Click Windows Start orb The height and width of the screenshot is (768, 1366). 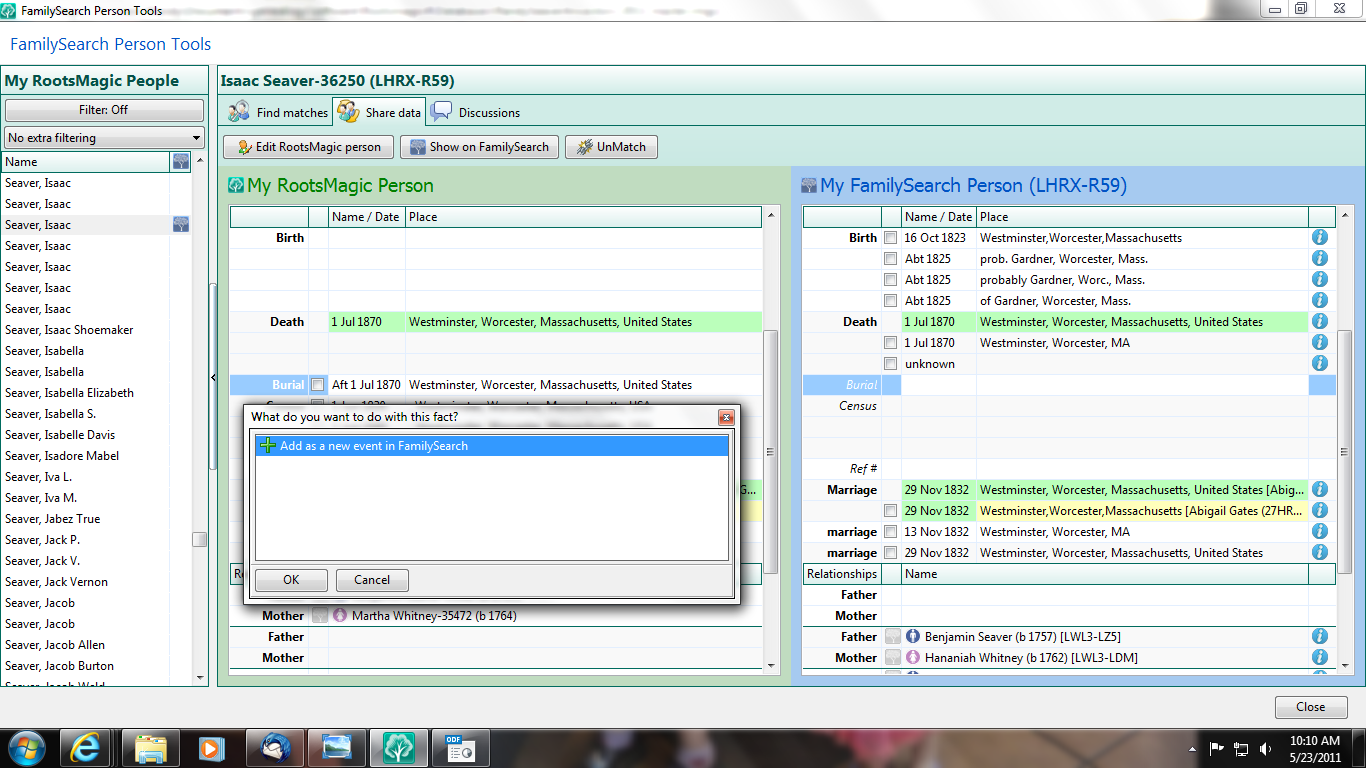(x=26, y=748)
